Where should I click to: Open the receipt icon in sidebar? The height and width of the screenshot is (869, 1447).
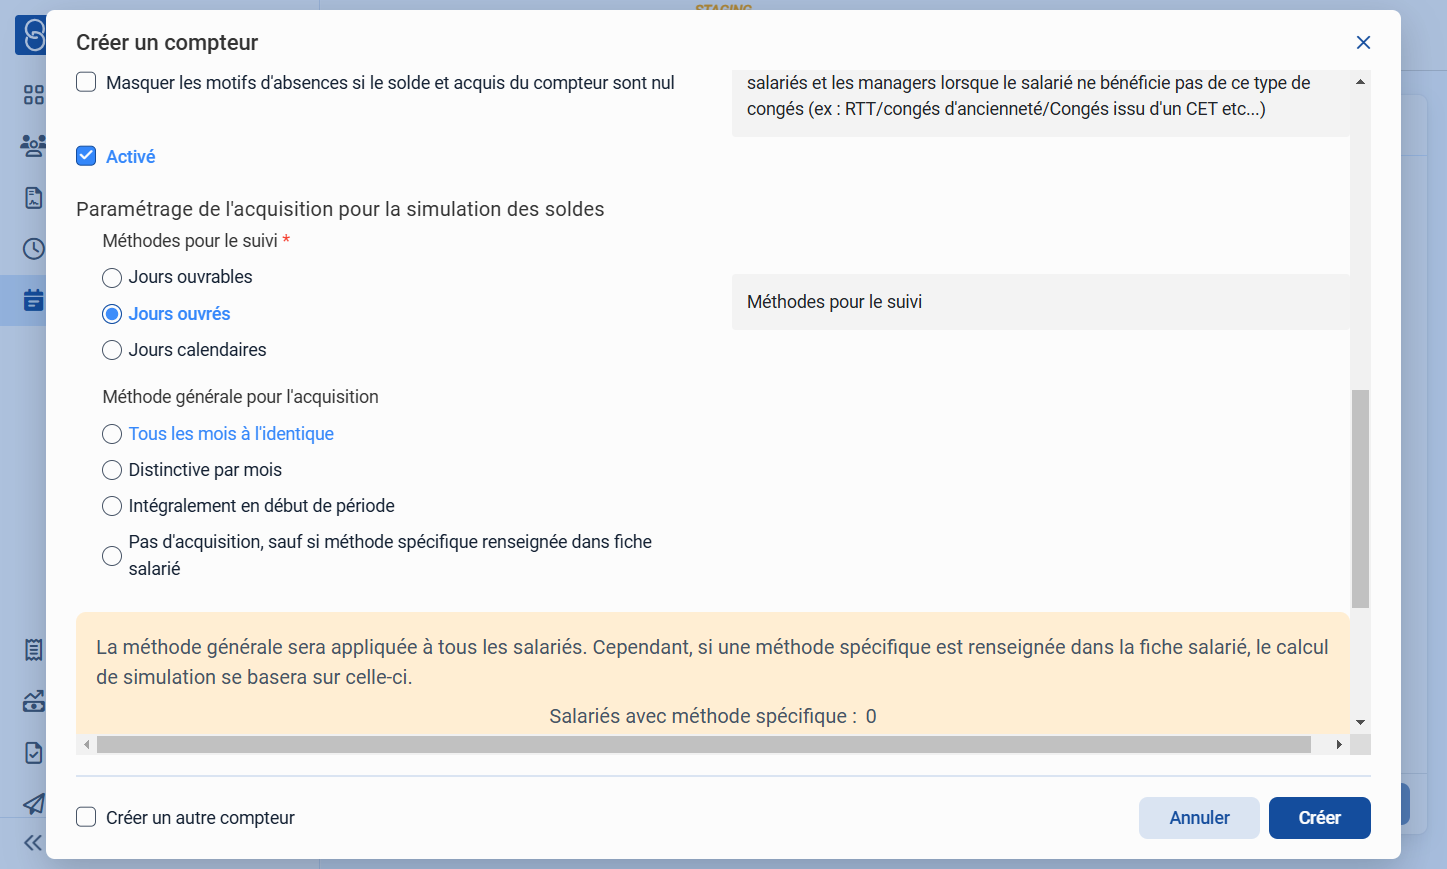[x=33, y=650]
